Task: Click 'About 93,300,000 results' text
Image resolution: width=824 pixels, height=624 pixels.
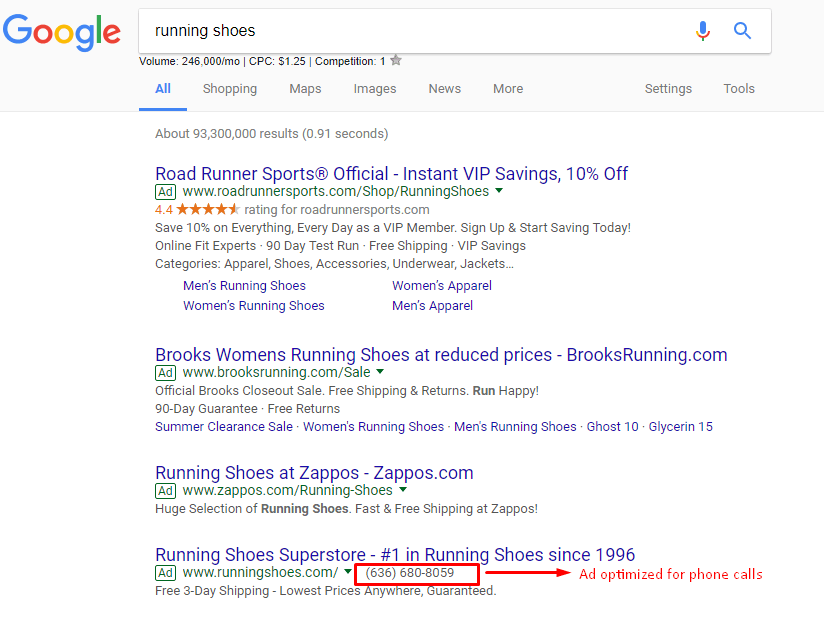Action: pyautogui.click(x=272, y=134)
